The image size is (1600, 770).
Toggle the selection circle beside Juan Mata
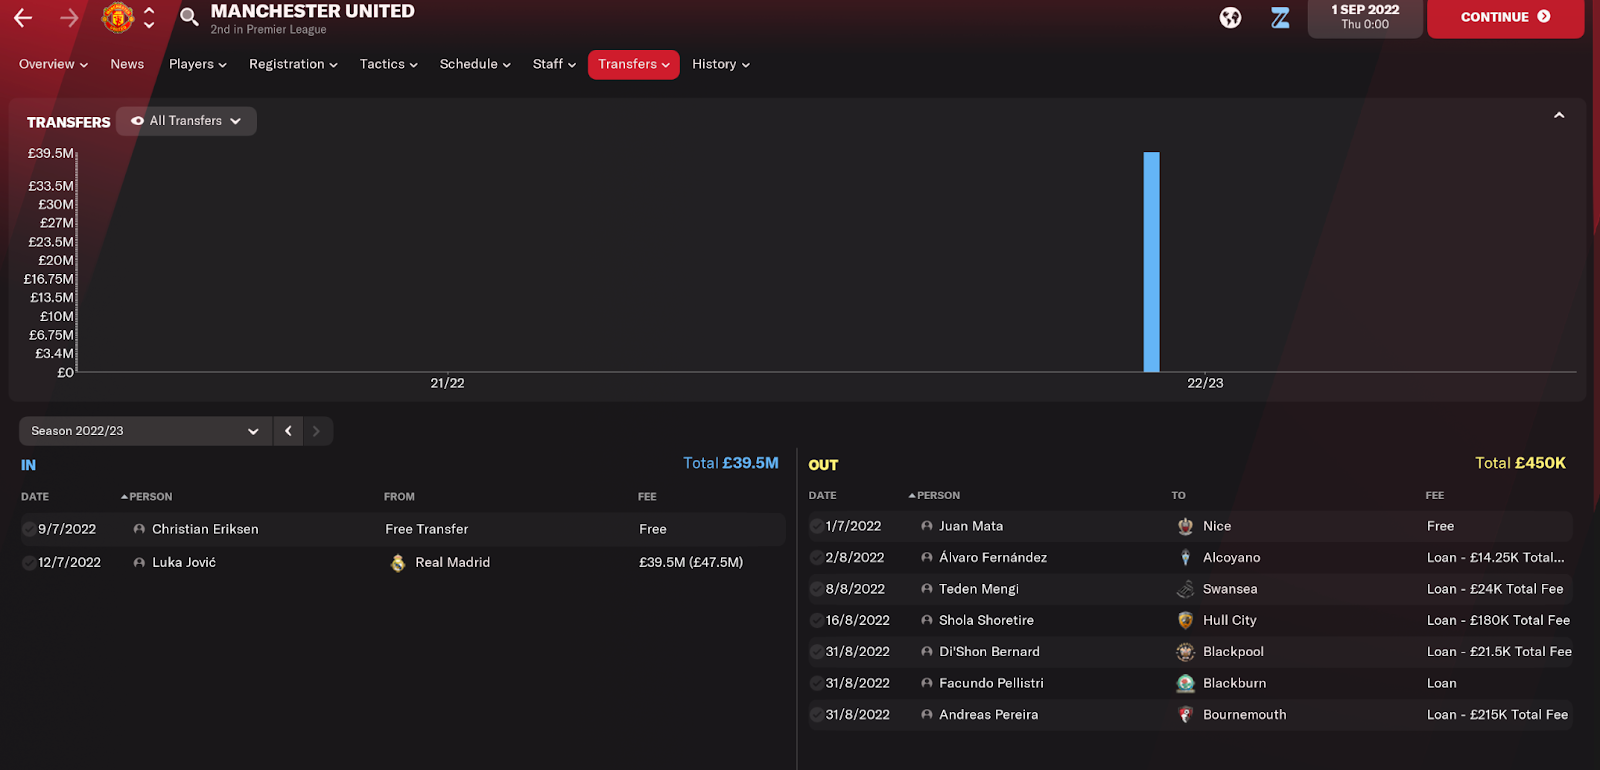[817, 526]
